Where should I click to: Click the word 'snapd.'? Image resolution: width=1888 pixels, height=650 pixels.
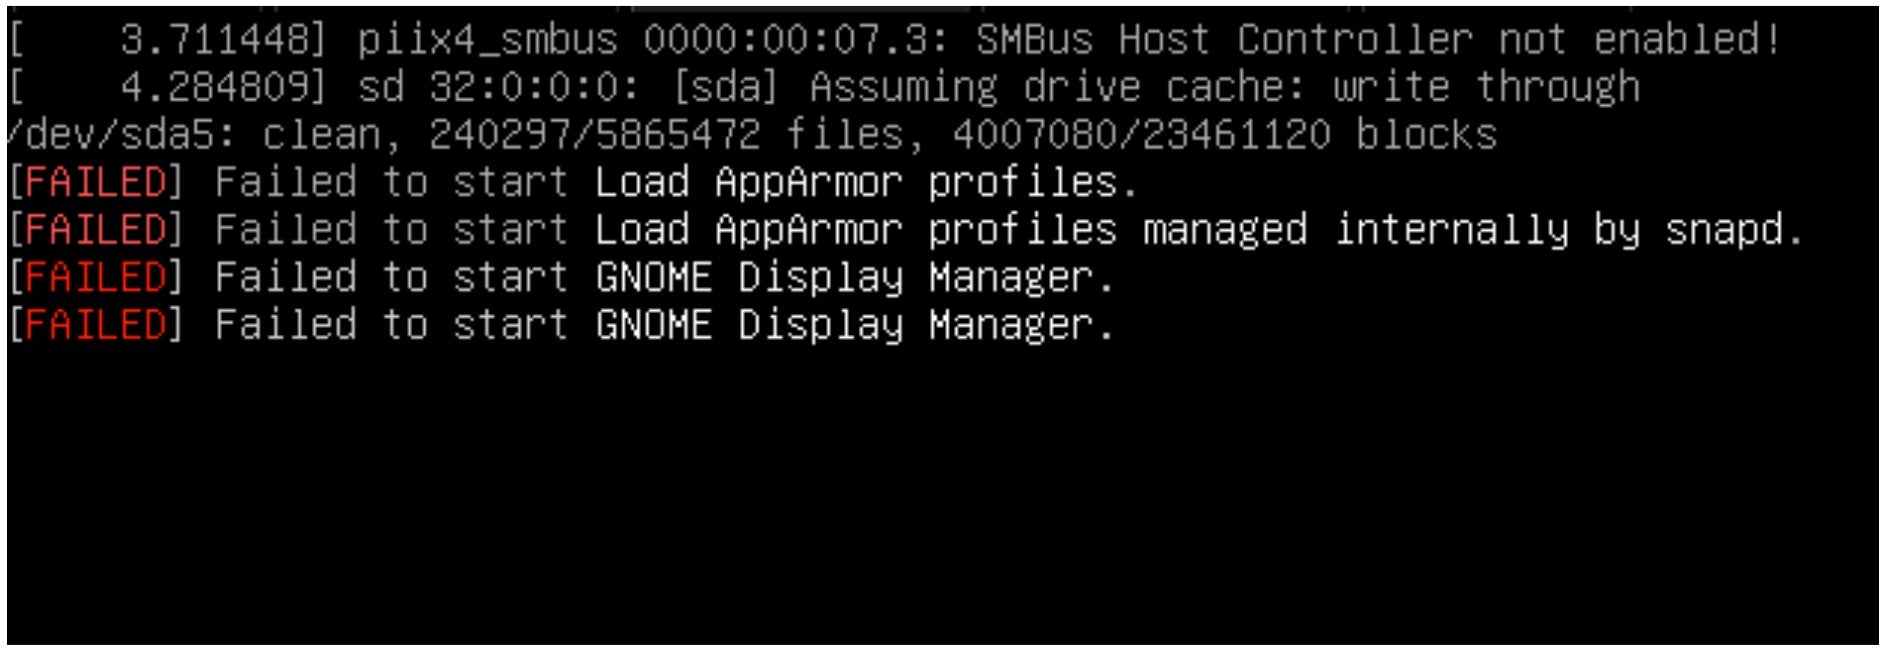click(1733, 230)
